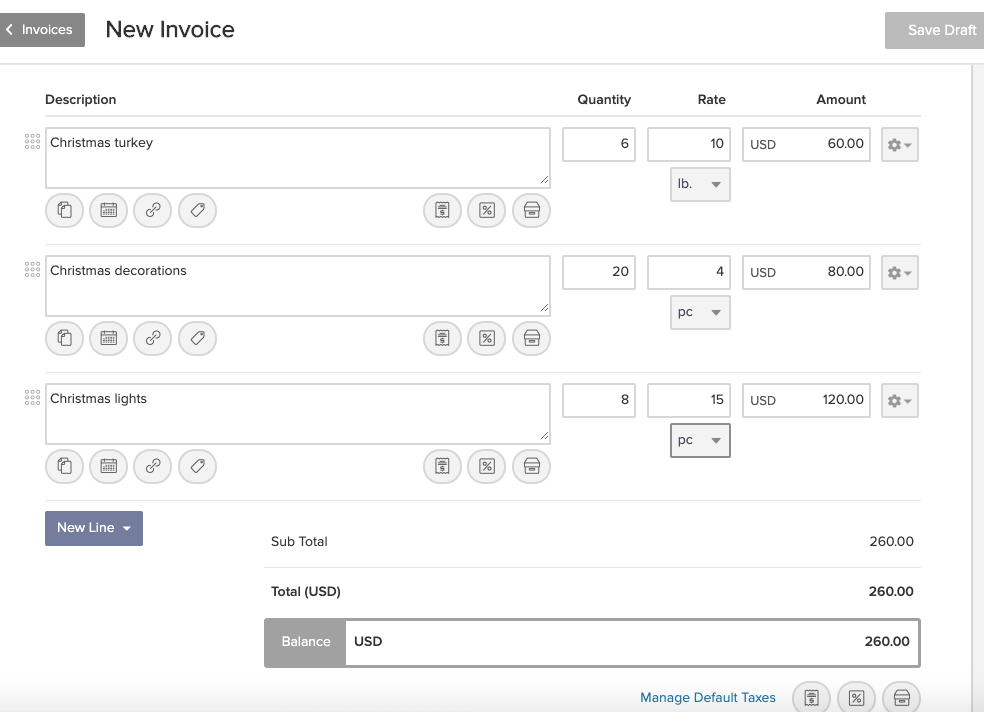Click quantity field of Christmas decorations
This screenshot has height=712, width=984.
coord(599,272)
